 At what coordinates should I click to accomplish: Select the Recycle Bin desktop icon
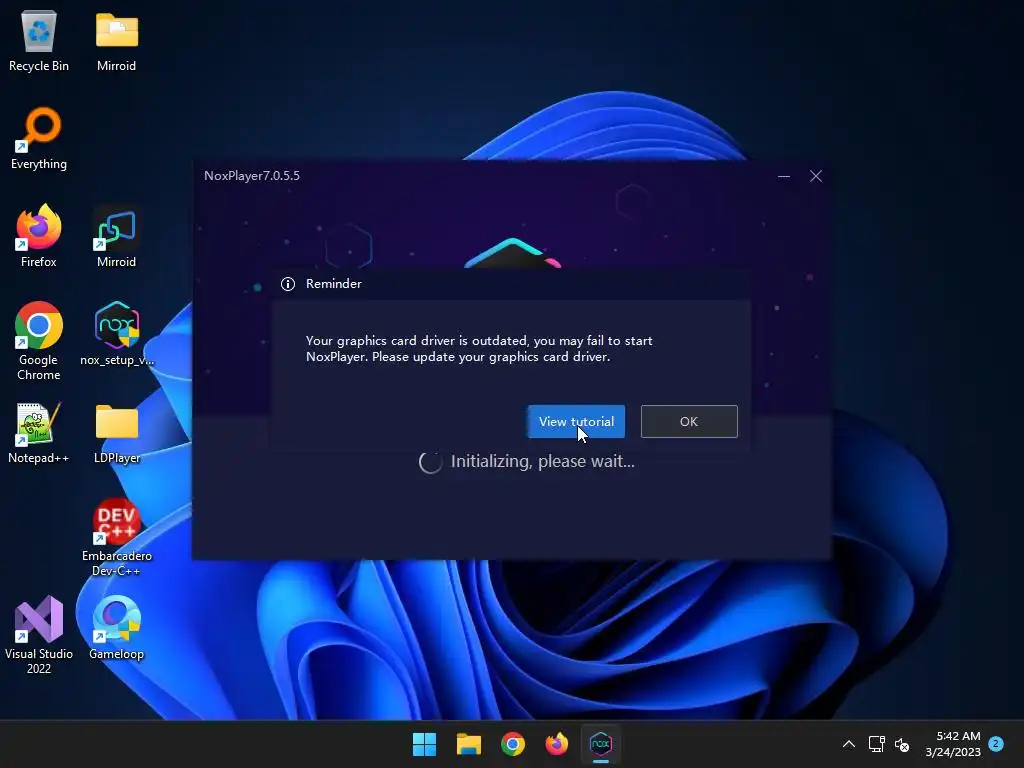point(39,41)
